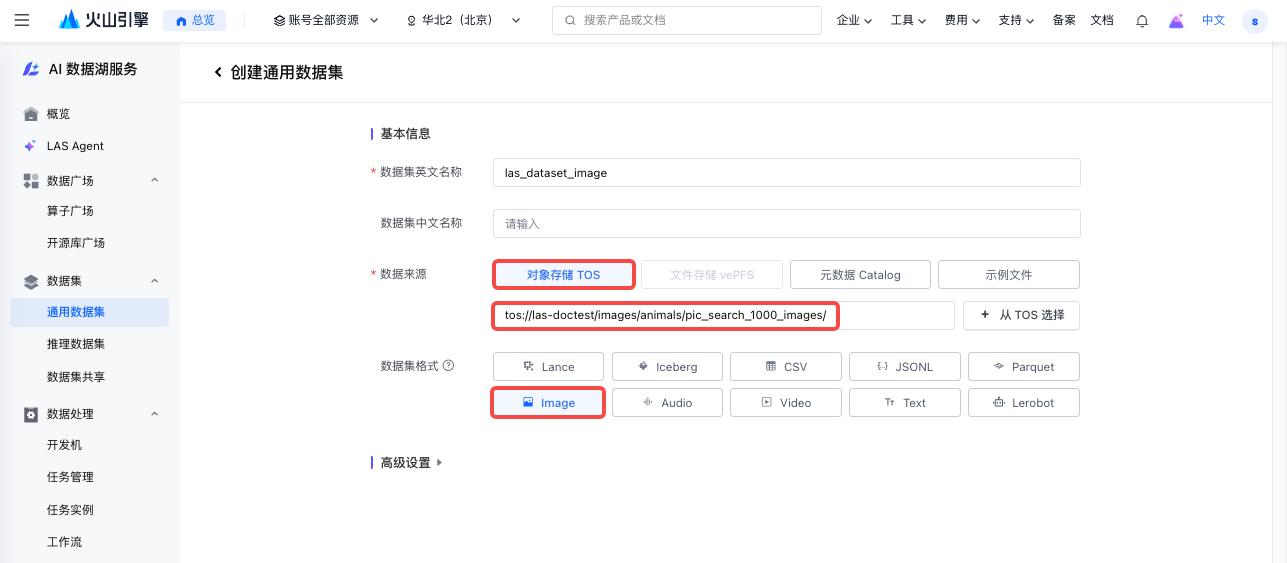The width and height of the screenshot is (1287, 563).
Task: Click the 数据处理 gear icon
Action: click(31, 413)
